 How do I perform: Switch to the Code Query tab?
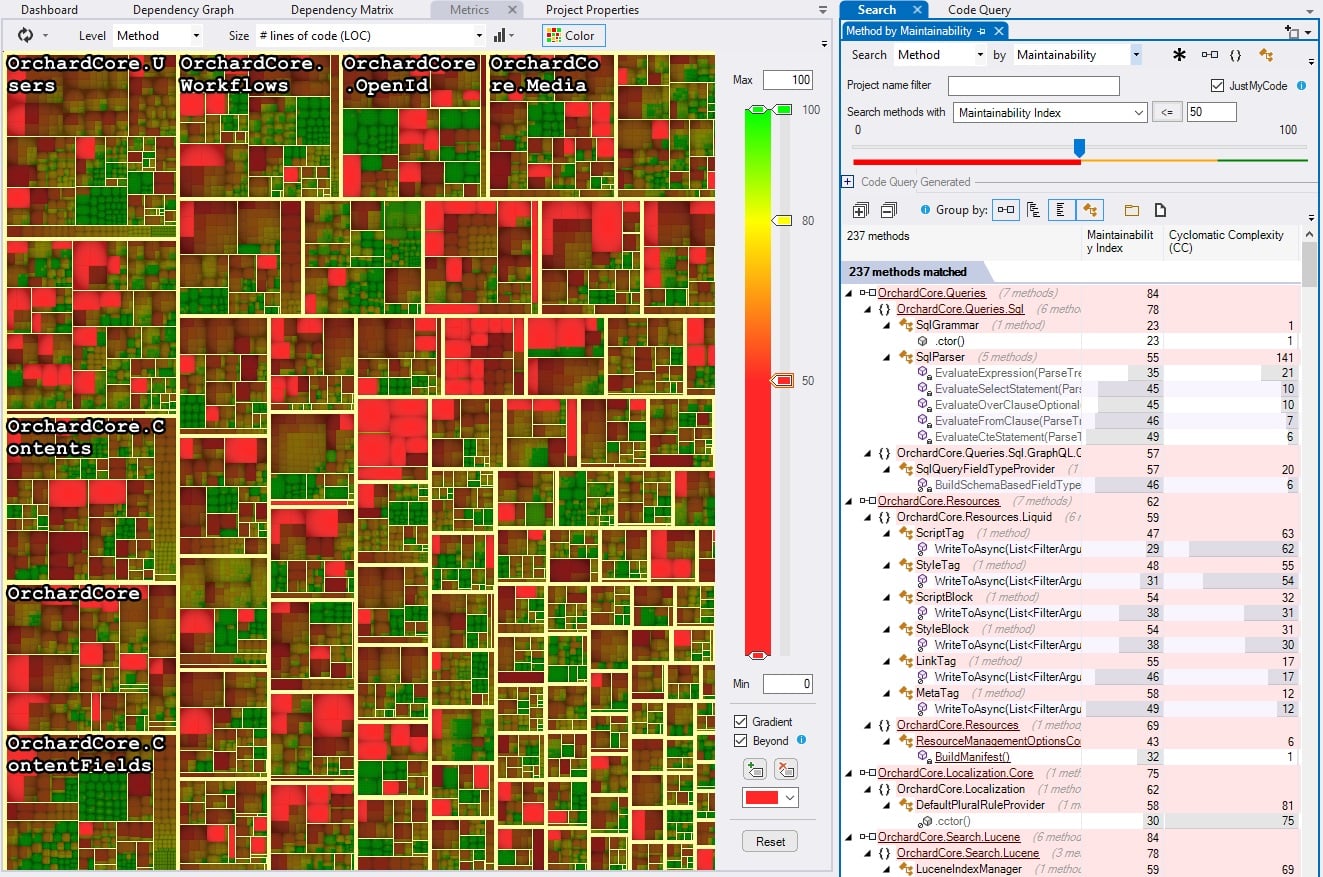pos(979,10)
